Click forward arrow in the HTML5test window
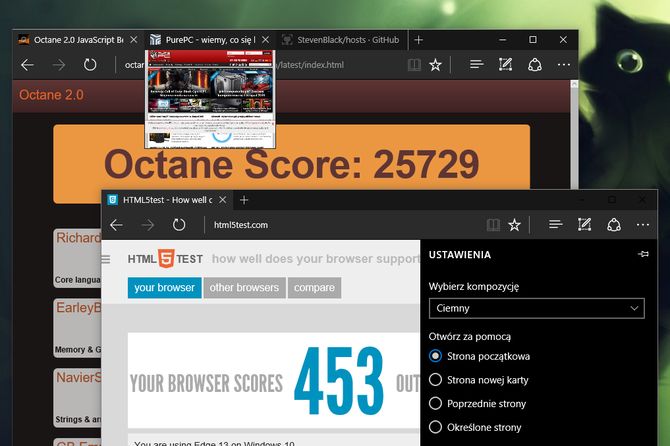The height and width of the screenshot is (446, 670). (148, 225)
